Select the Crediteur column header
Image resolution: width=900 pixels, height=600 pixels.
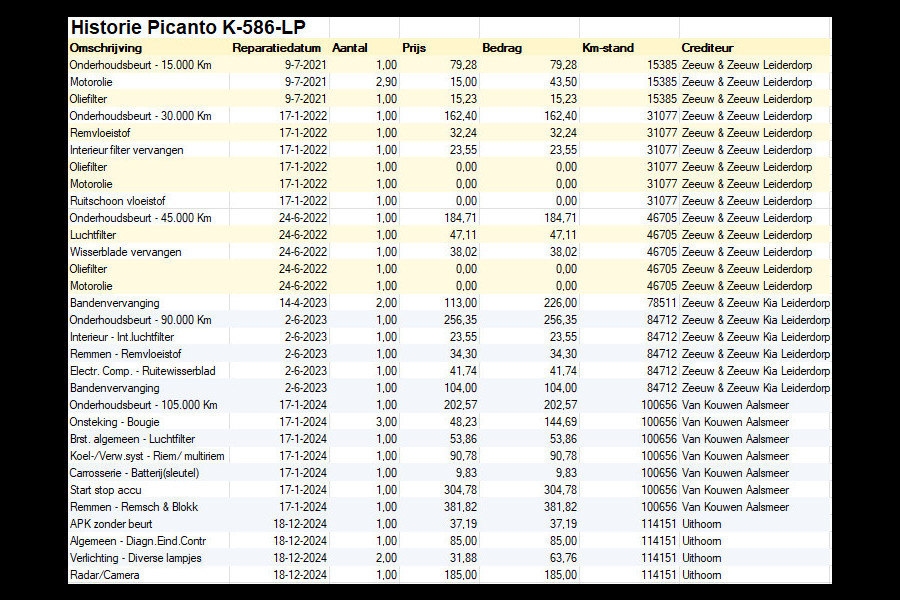[707, 48]
